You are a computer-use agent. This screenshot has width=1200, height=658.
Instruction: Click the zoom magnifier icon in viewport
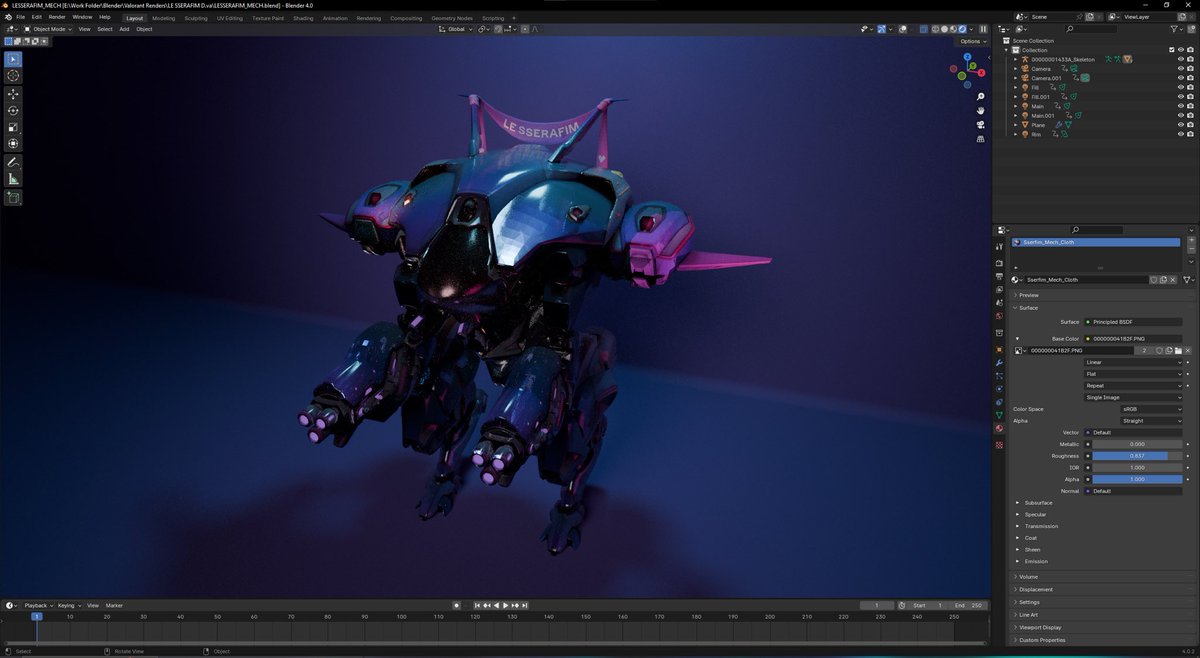[x=981, y=95]
